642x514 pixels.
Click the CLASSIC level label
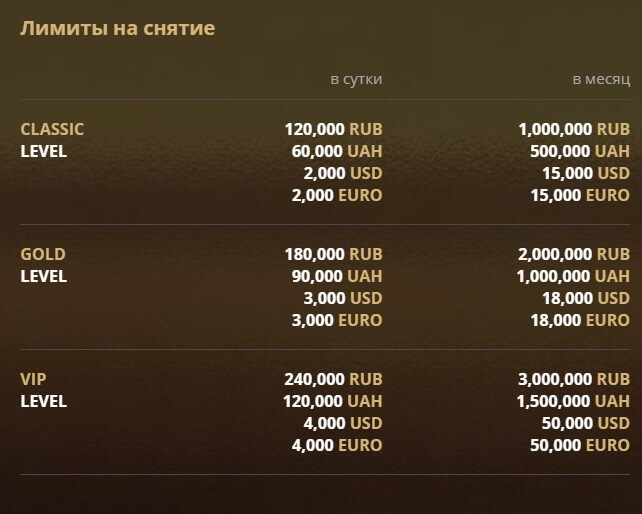click(52, 129)
